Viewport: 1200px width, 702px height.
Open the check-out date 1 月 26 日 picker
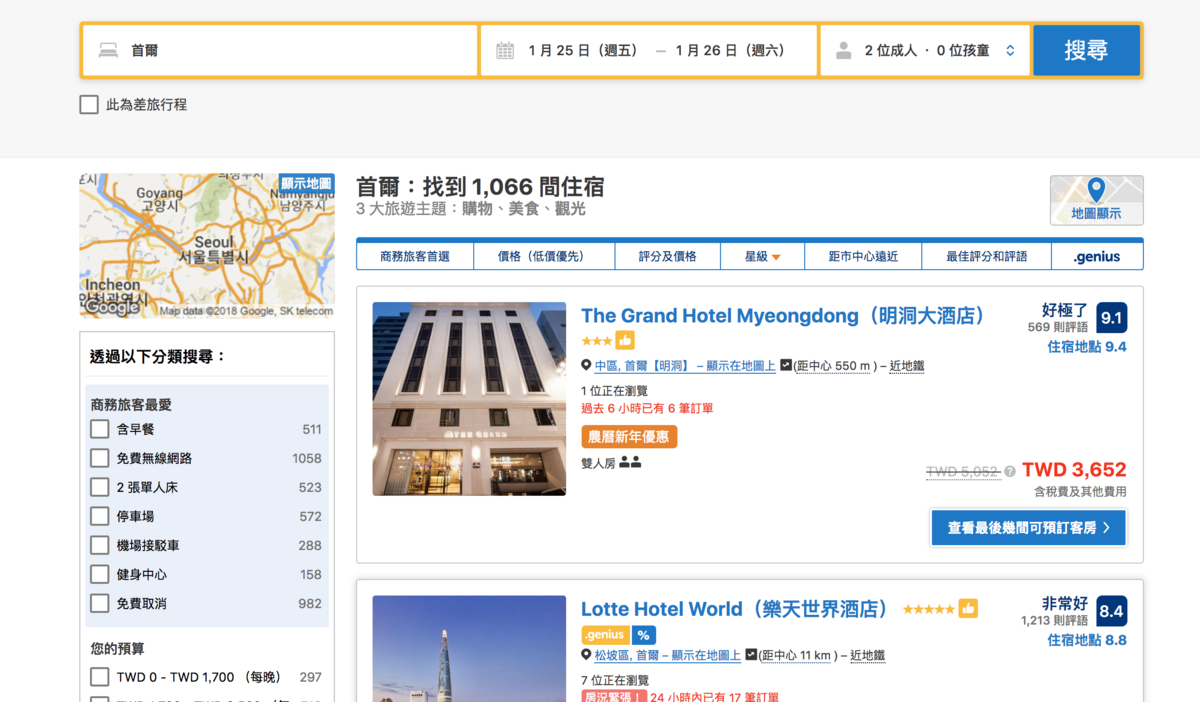[x=731, y=50]
